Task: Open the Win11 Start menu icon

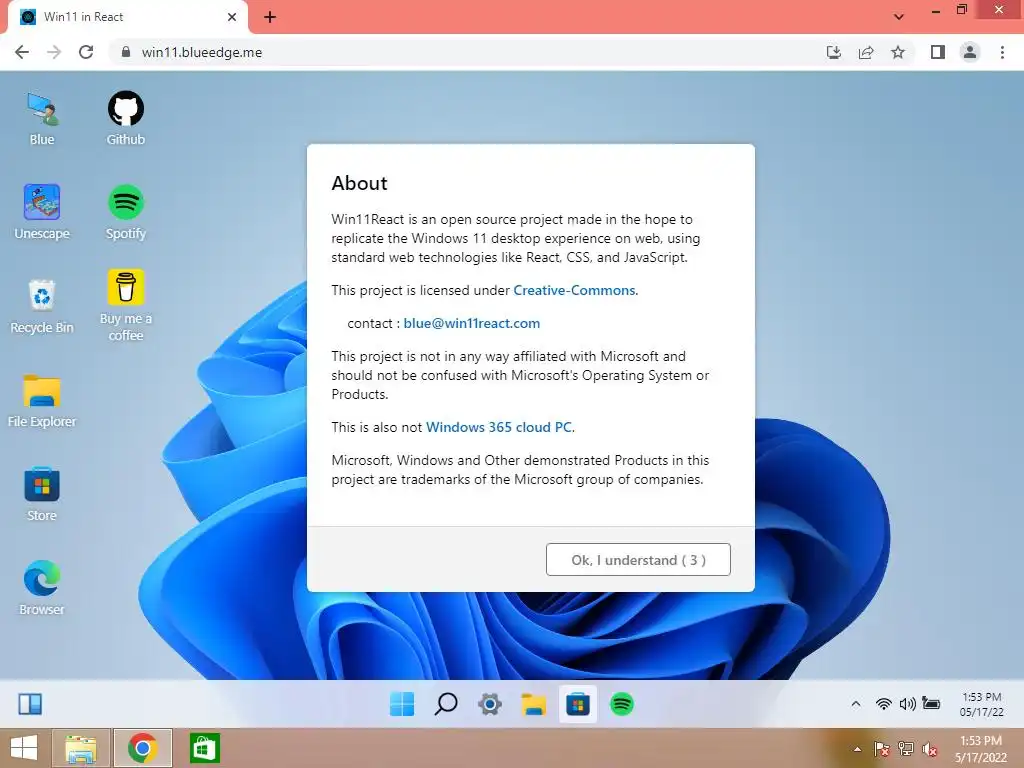Action: (x=402, y=704)
